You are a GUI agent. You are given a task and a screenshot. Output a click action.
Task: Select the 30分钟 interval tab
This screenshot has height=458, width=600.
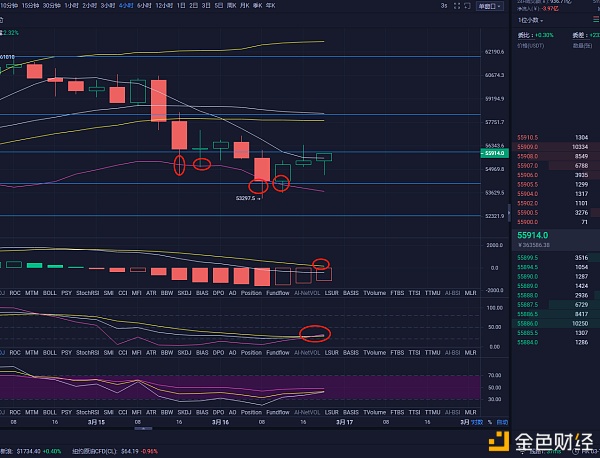coord(51,6)
